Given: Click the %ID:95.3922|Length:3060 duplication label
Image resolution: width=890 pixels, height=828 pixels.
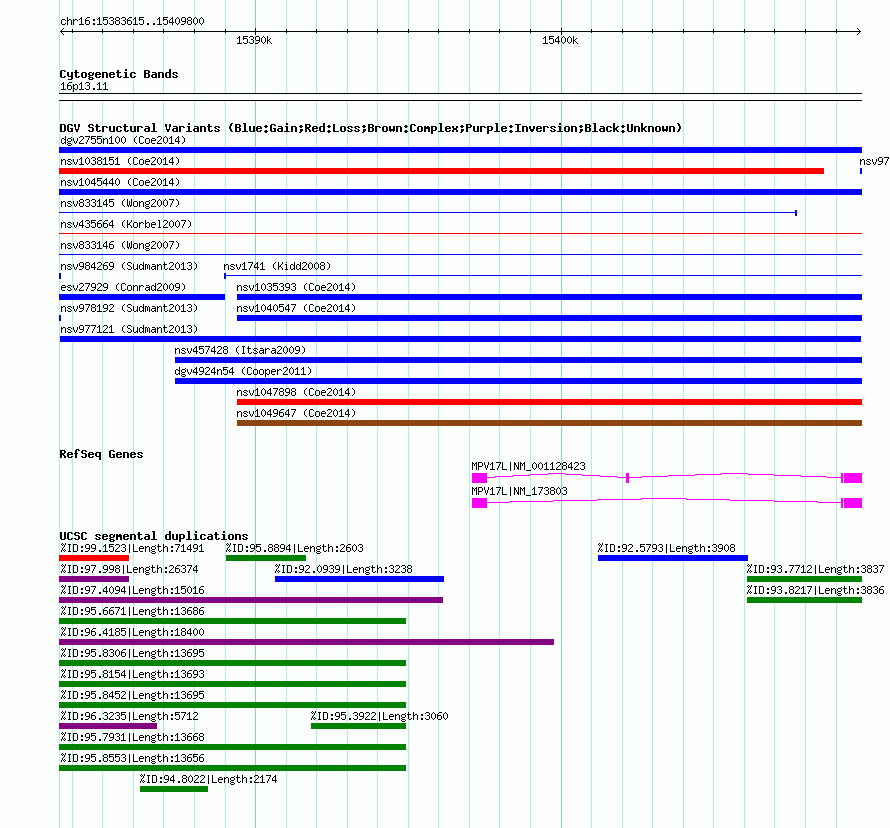Looking at the screenshot, I should click(x=379, y=716).
